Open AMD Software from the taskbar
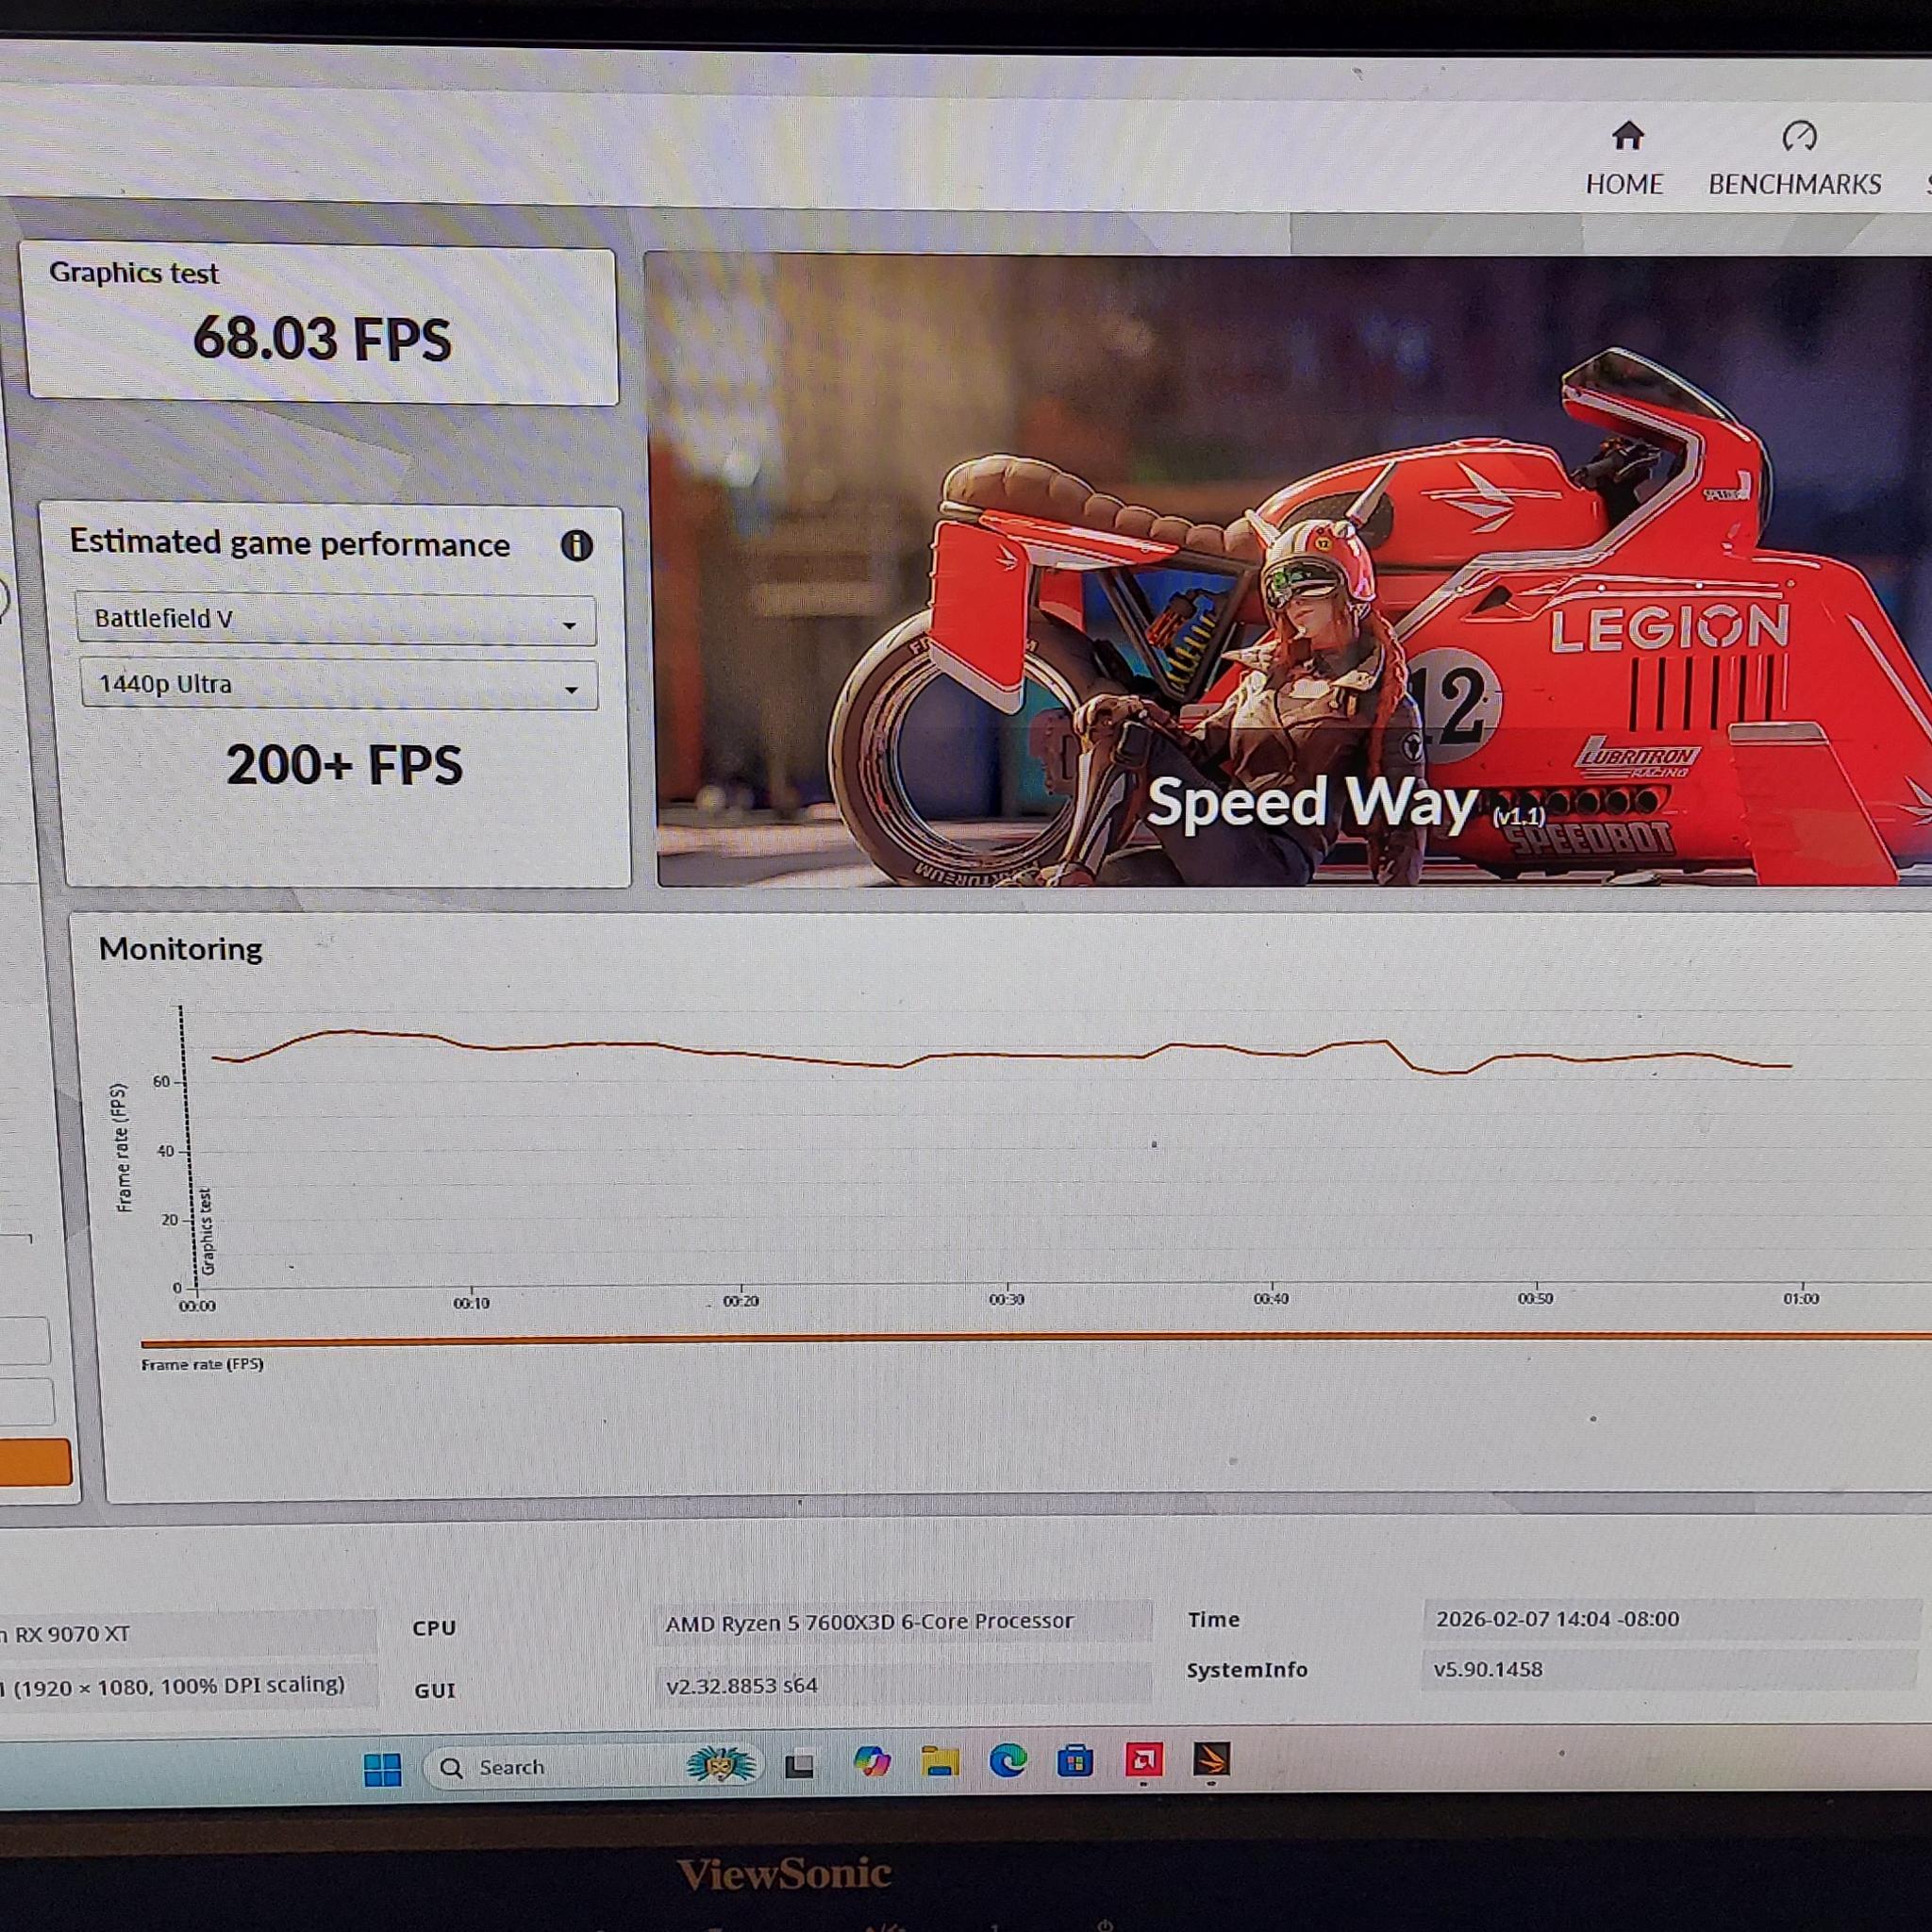This screenshot has width=1932, height=1932. tap(1143, 1759)
